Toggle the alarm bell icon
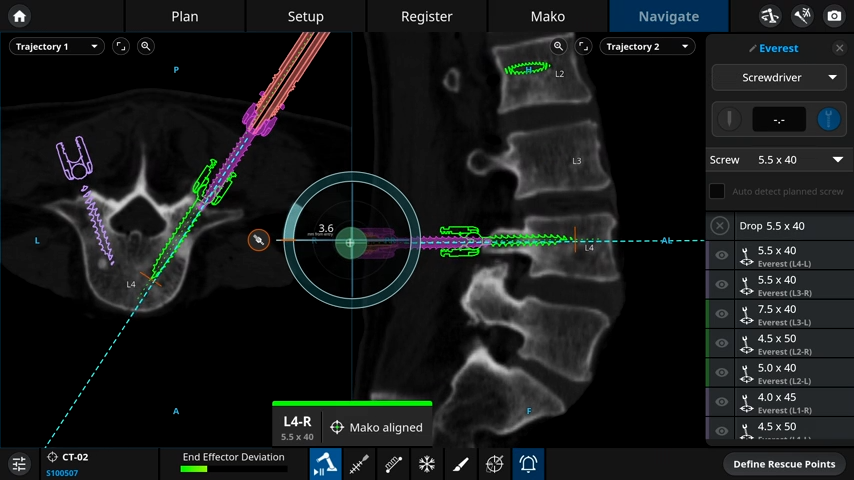The image size is (854, 480). pyautogui.click(x=528, y=464)
